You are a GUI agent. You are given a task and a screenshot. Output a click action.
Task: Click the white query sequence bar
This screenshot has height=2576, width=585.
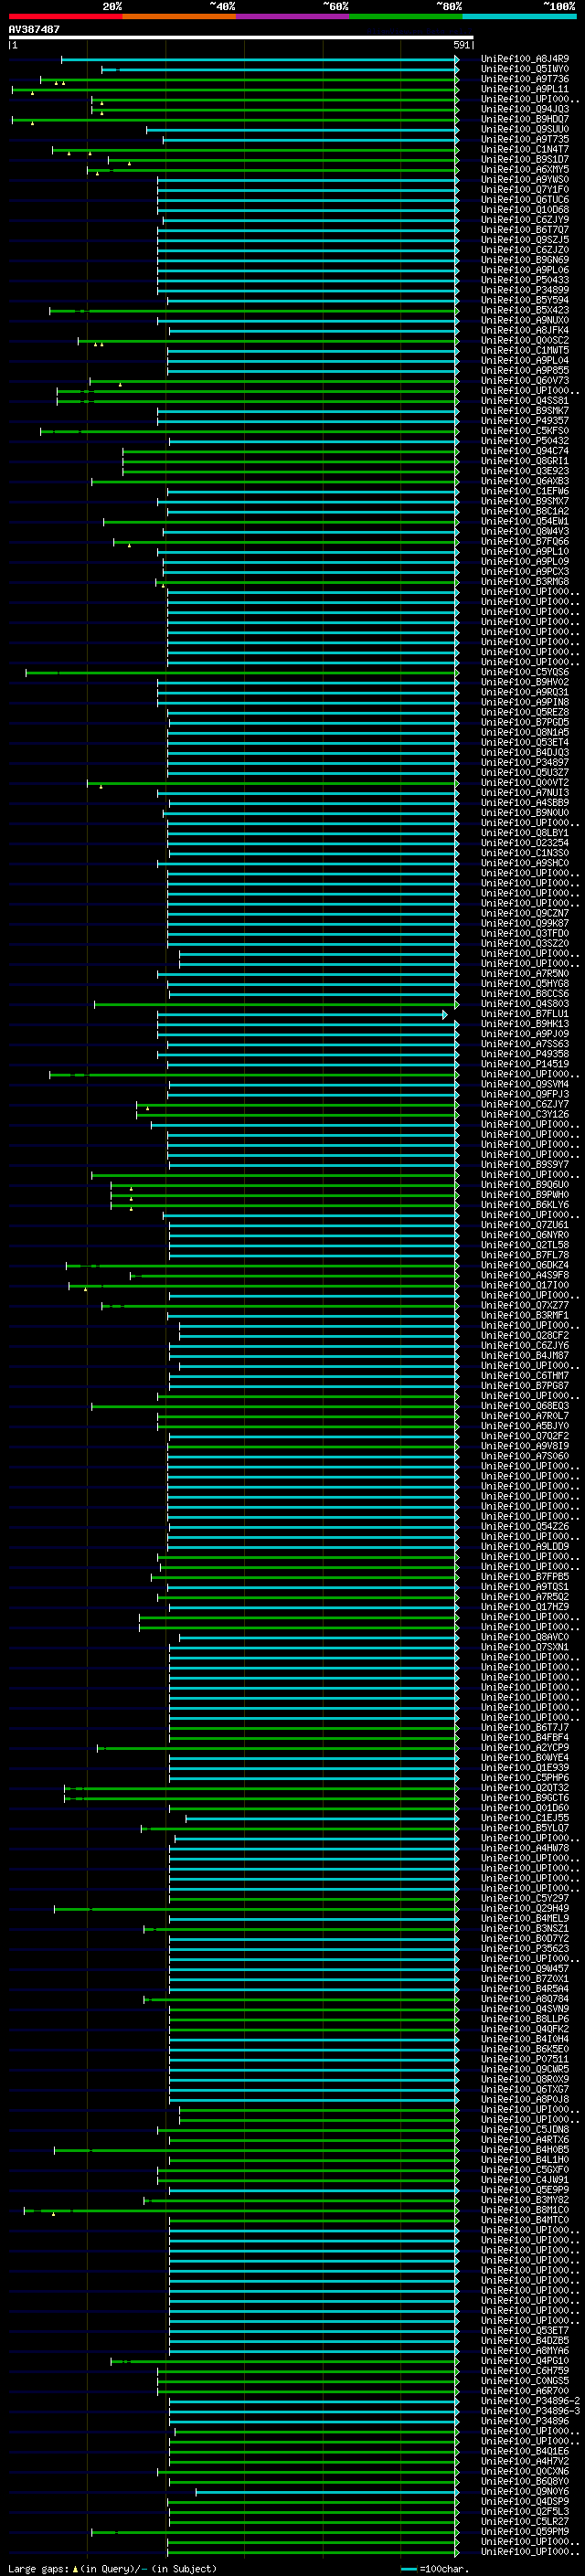(241, 37)
